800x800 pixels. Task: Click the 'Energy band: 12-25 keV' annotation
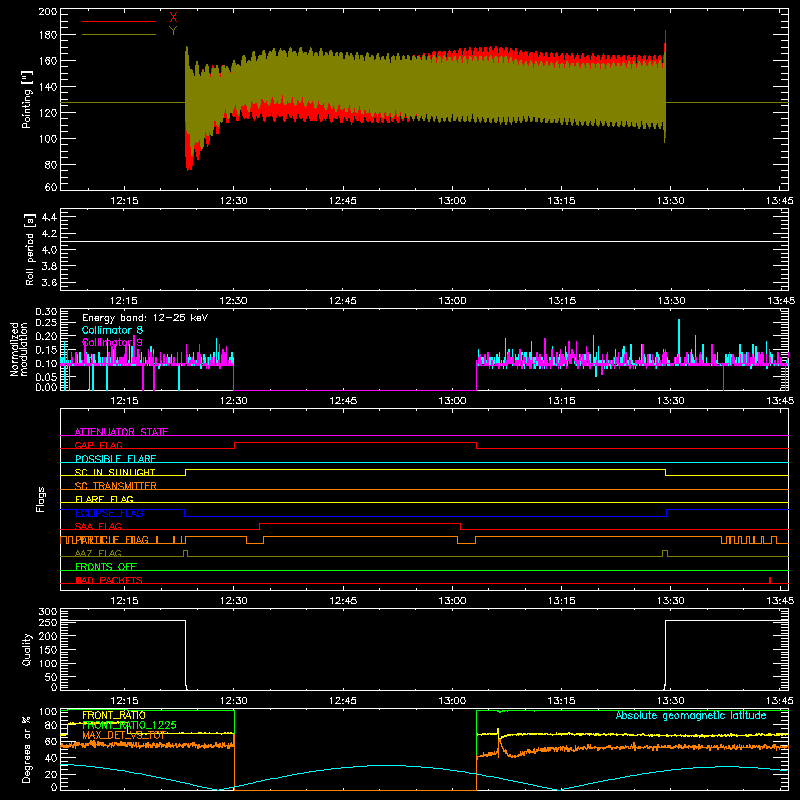coord(145,318)
